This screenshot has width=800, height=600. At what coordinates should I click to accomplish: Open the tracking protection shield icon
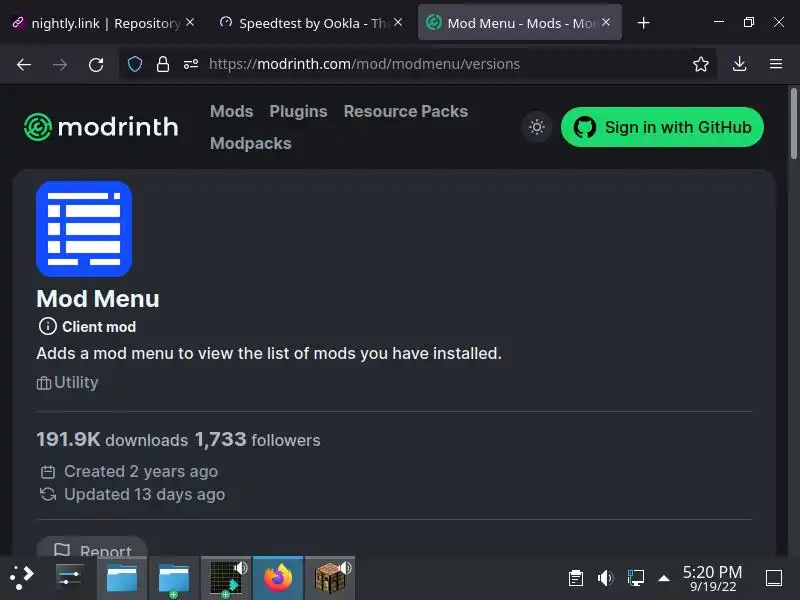point(135,64)
